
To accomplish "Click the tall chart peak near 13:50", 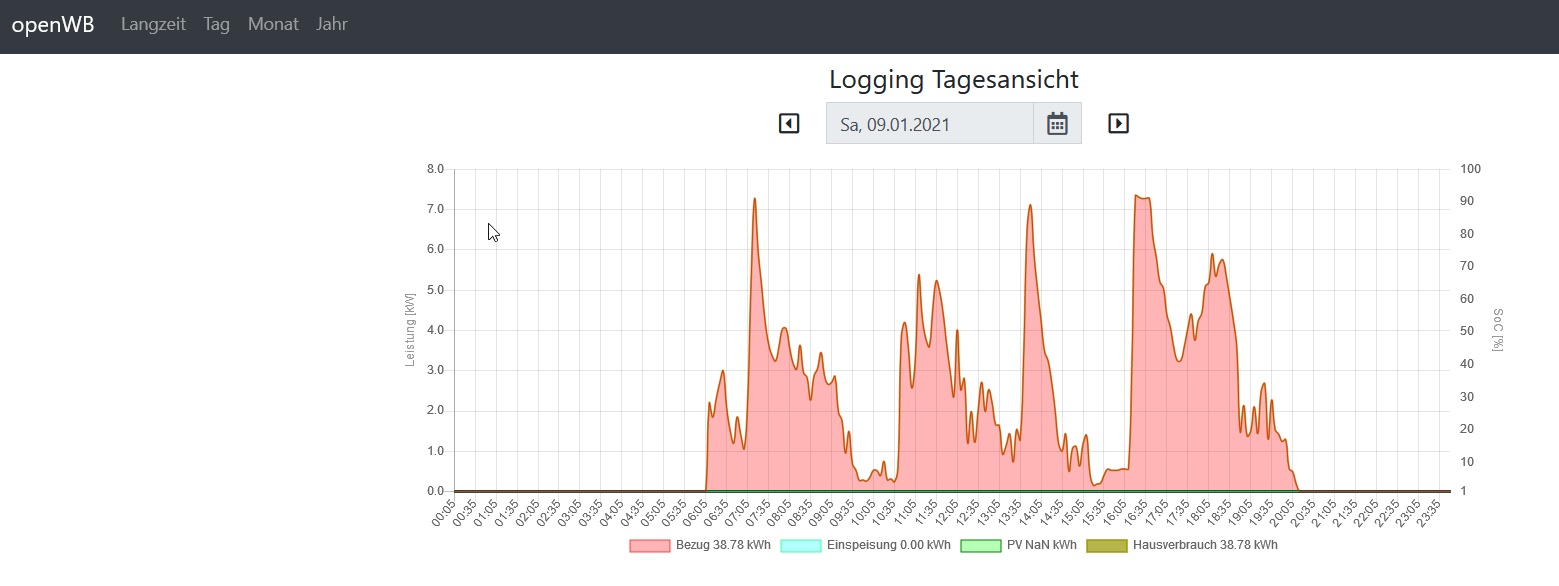I will [x=1030, y=206].
